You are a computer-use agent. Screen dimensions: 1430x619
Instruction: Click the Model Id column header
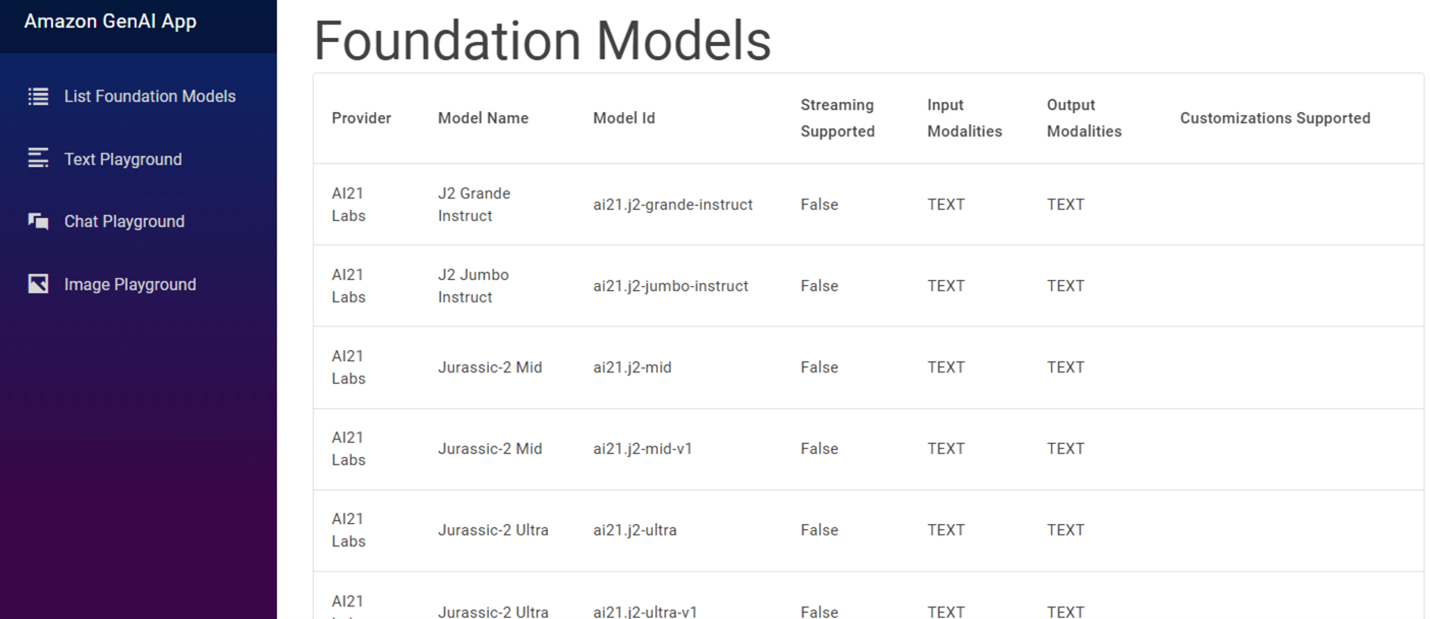(x=624, y=117)
